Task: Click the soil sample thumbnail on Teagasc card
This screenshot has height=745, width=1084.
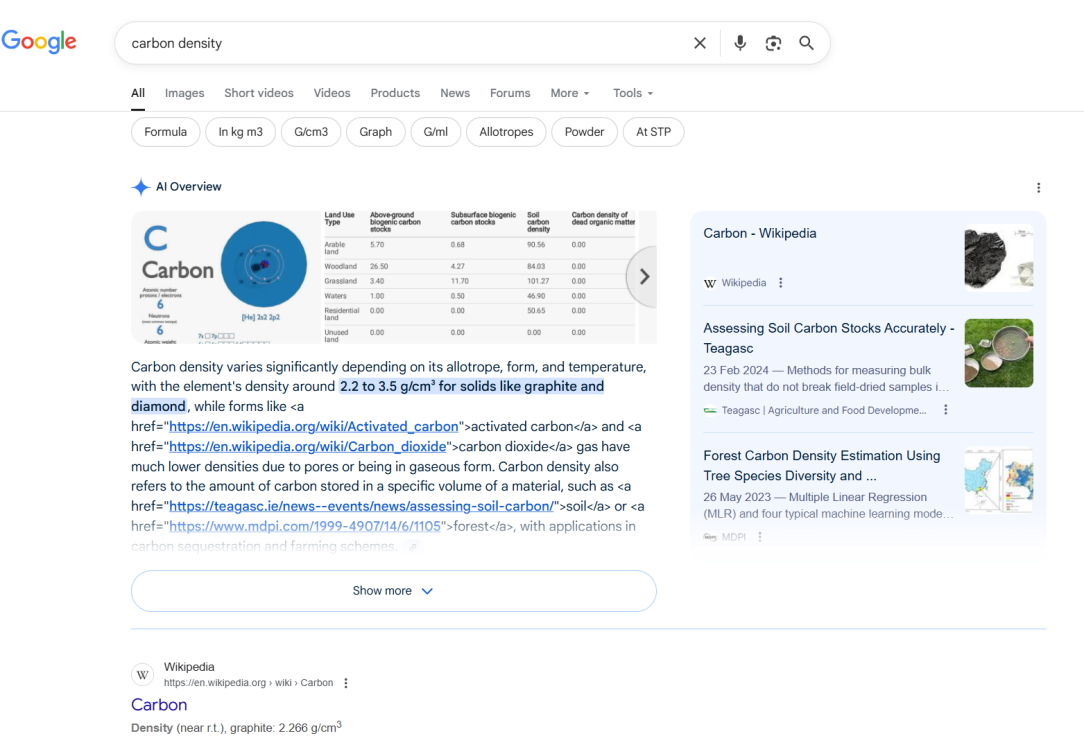Action: coord(998,353)
